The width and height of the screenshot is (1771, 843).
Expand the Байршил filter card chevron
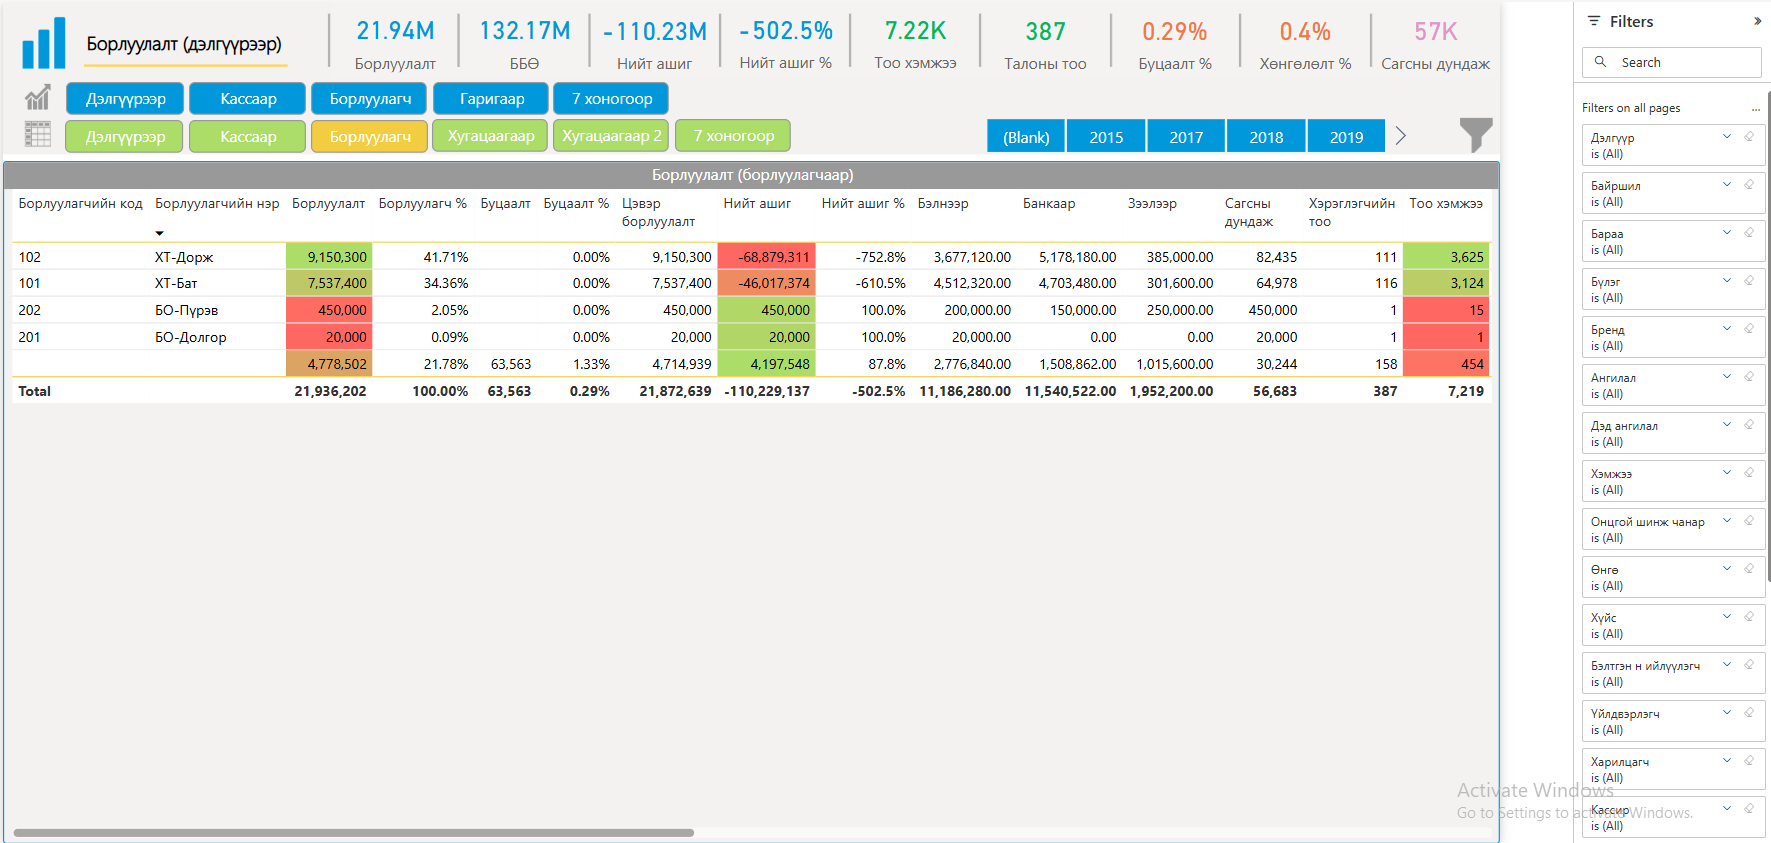click(x=1727, y=185)
